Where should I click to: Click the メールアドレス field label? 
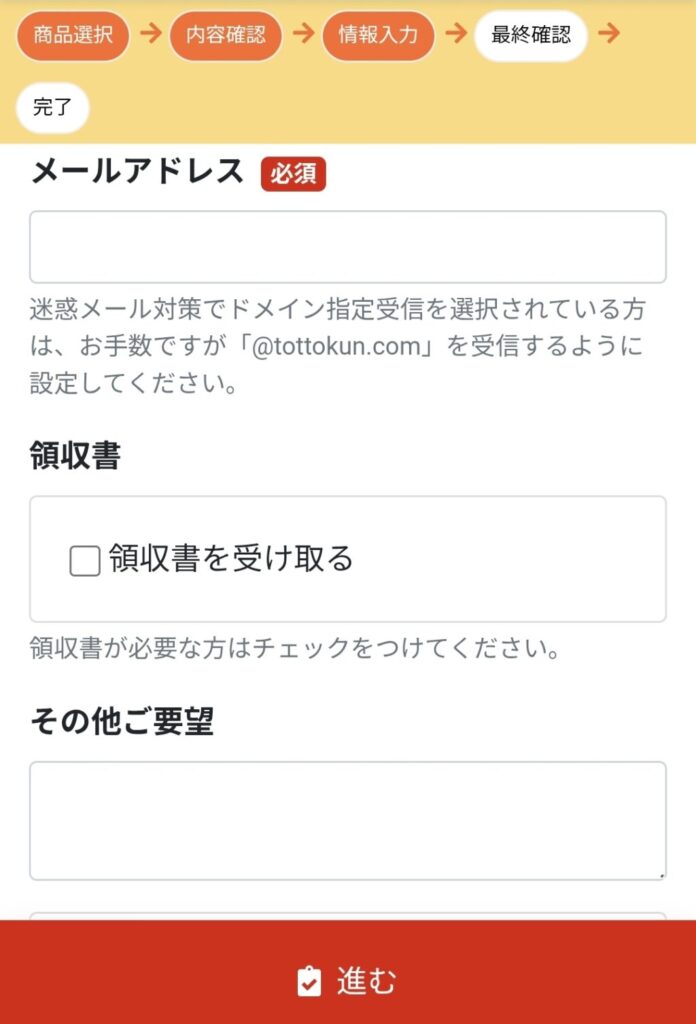click(x=137, y=172)
